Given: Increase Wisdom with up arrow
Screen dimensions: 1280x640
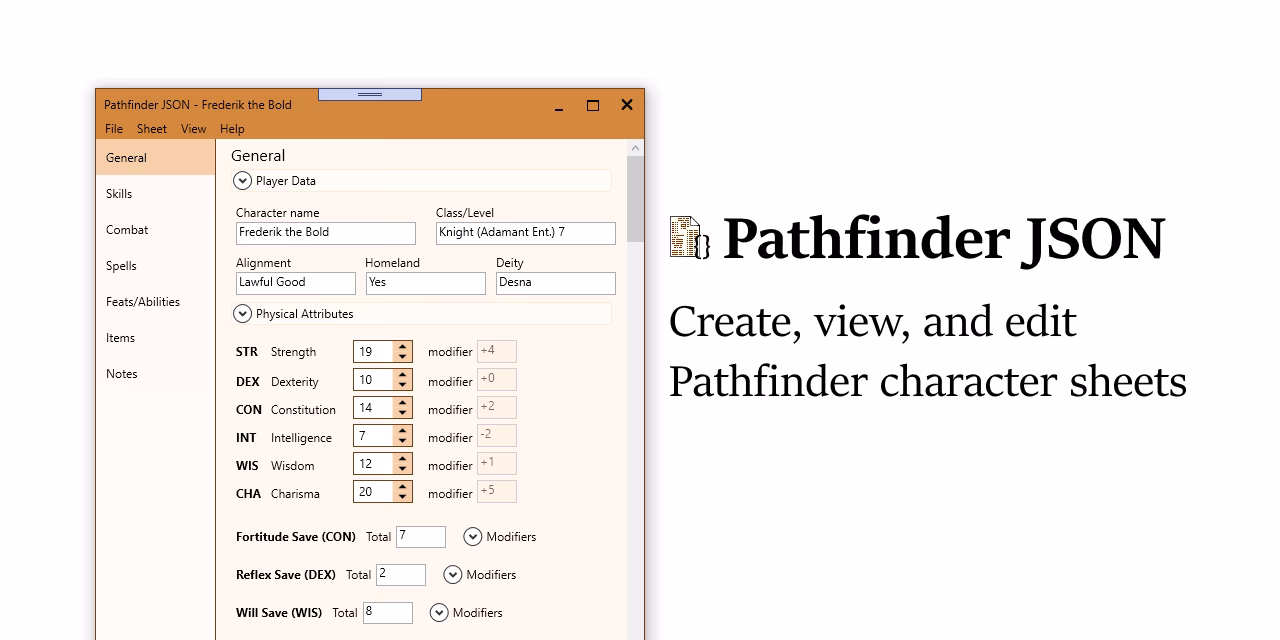Looking at the screenshot, I should 403,459.
